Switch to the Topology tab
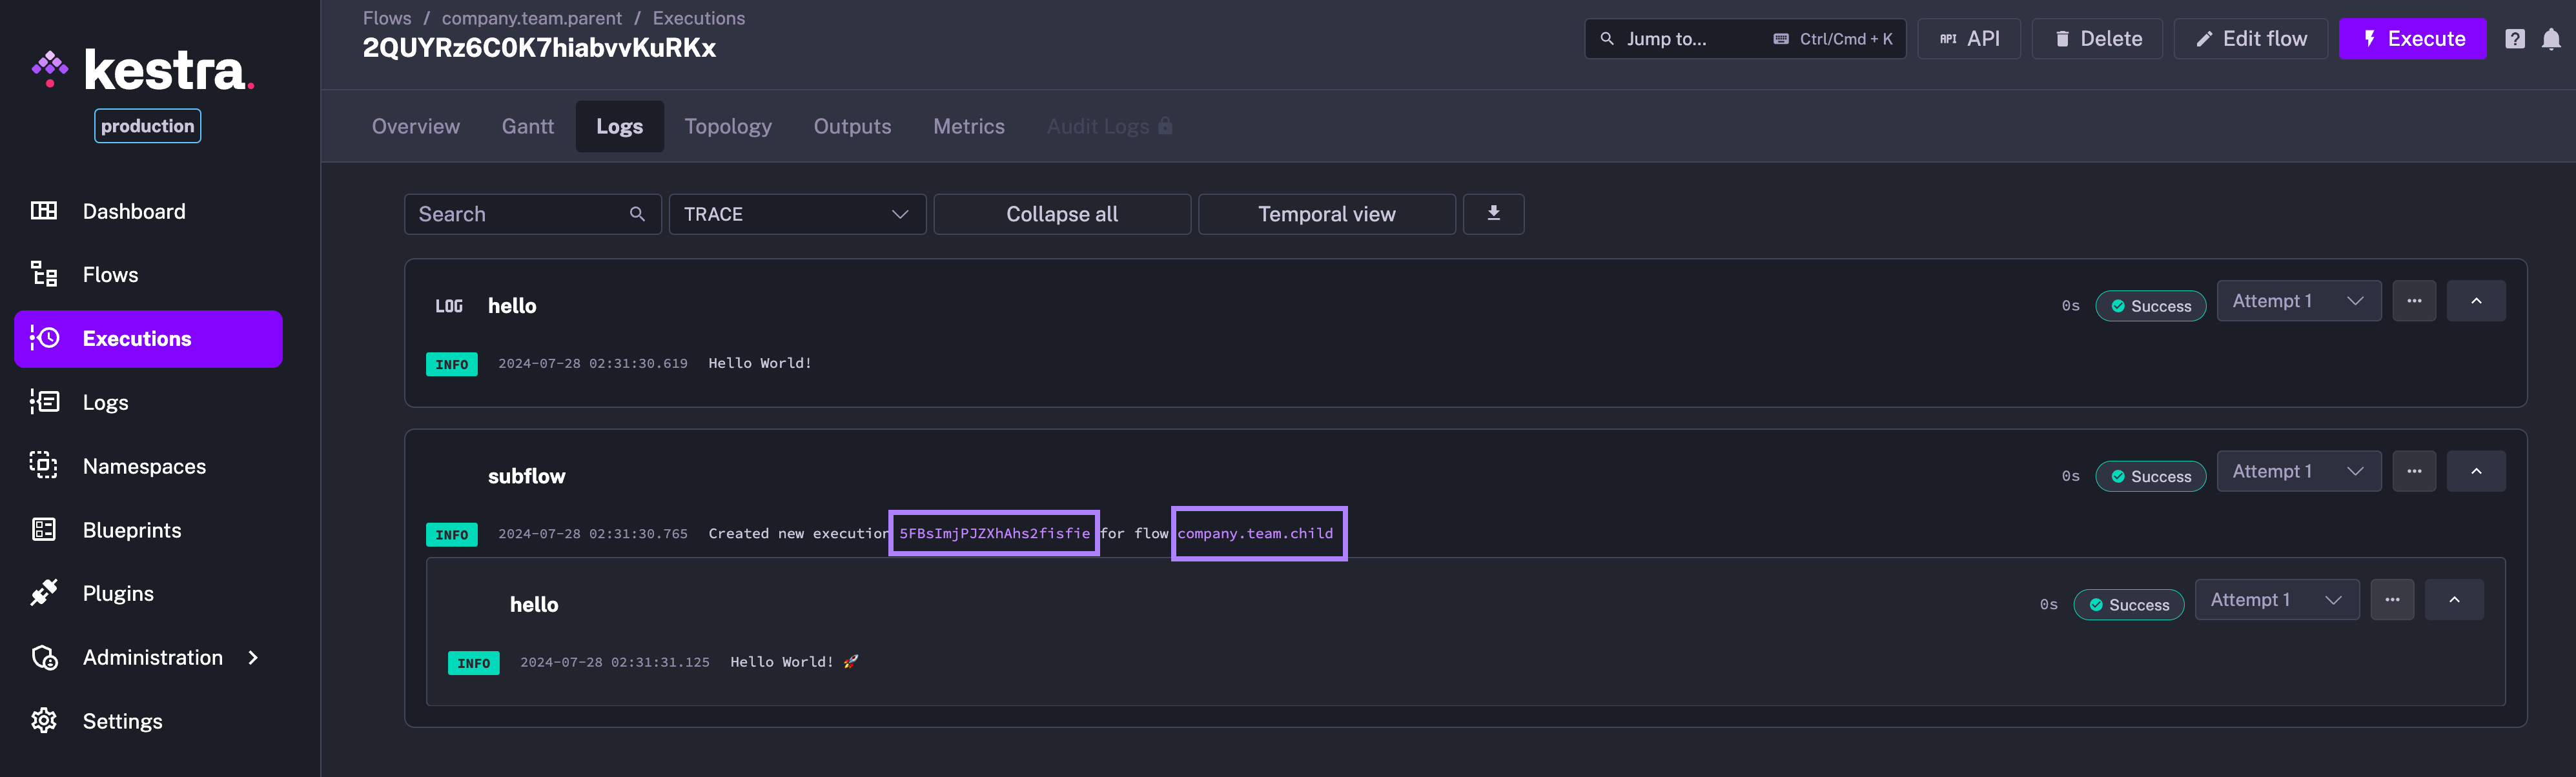The height and width of the screenshot is (777, 2576). [728, 126]
